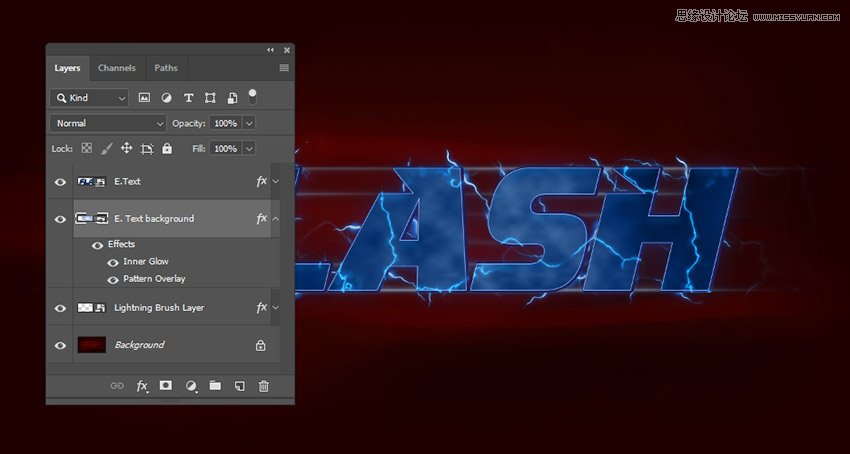Open the Layers panel flyout menu
The image size is (850, 454).
(x=284, y=68)
